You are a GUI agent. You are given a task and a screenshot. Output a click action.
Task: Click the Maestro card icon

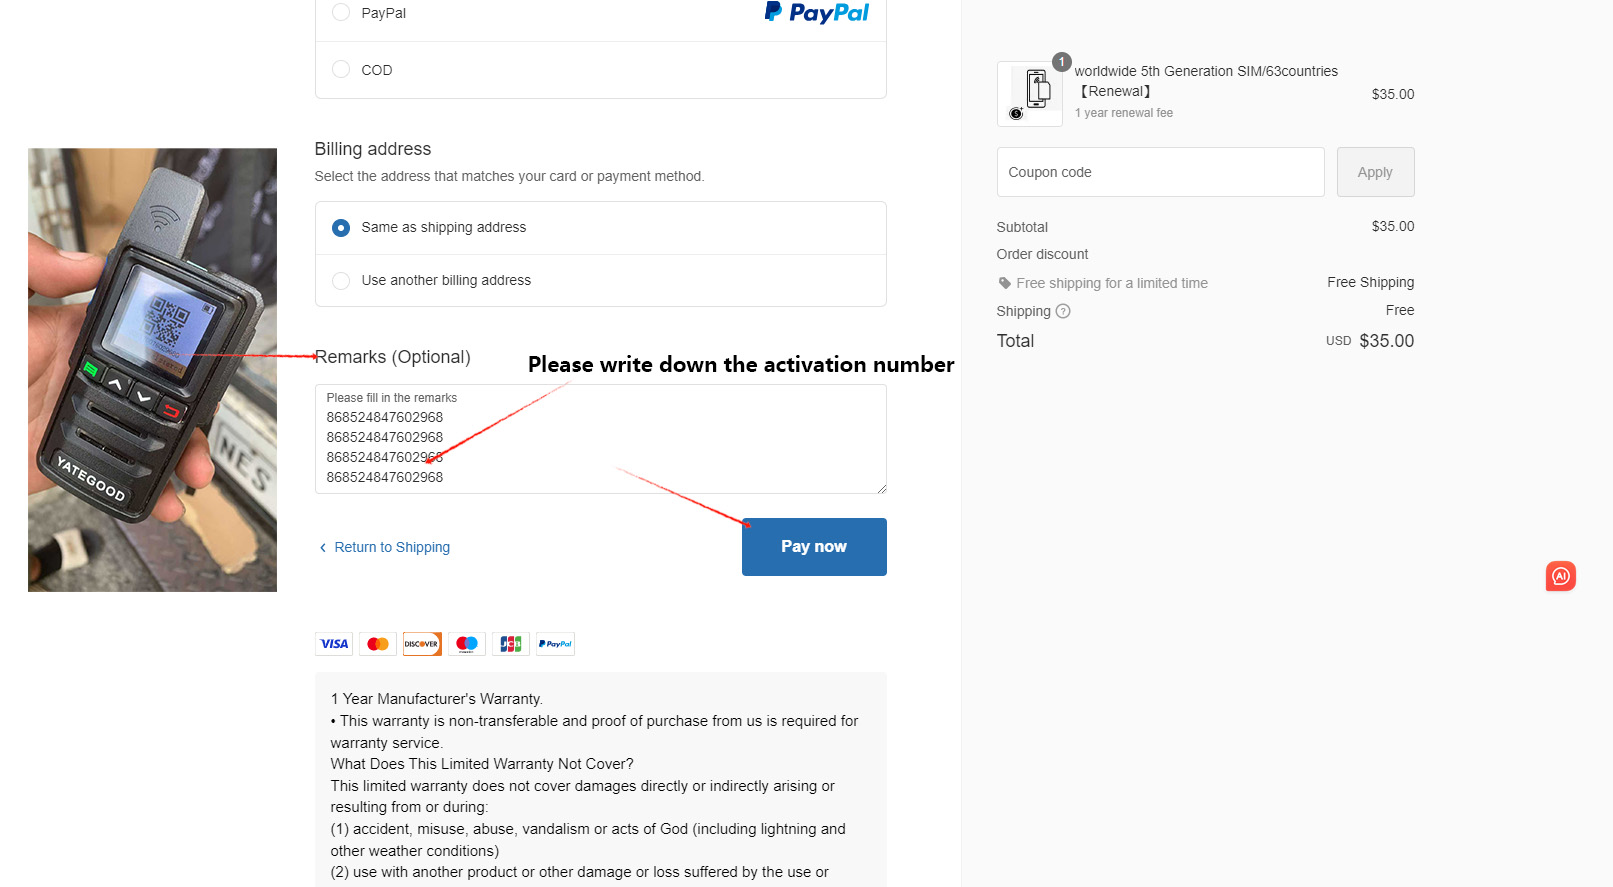point(467,644)
